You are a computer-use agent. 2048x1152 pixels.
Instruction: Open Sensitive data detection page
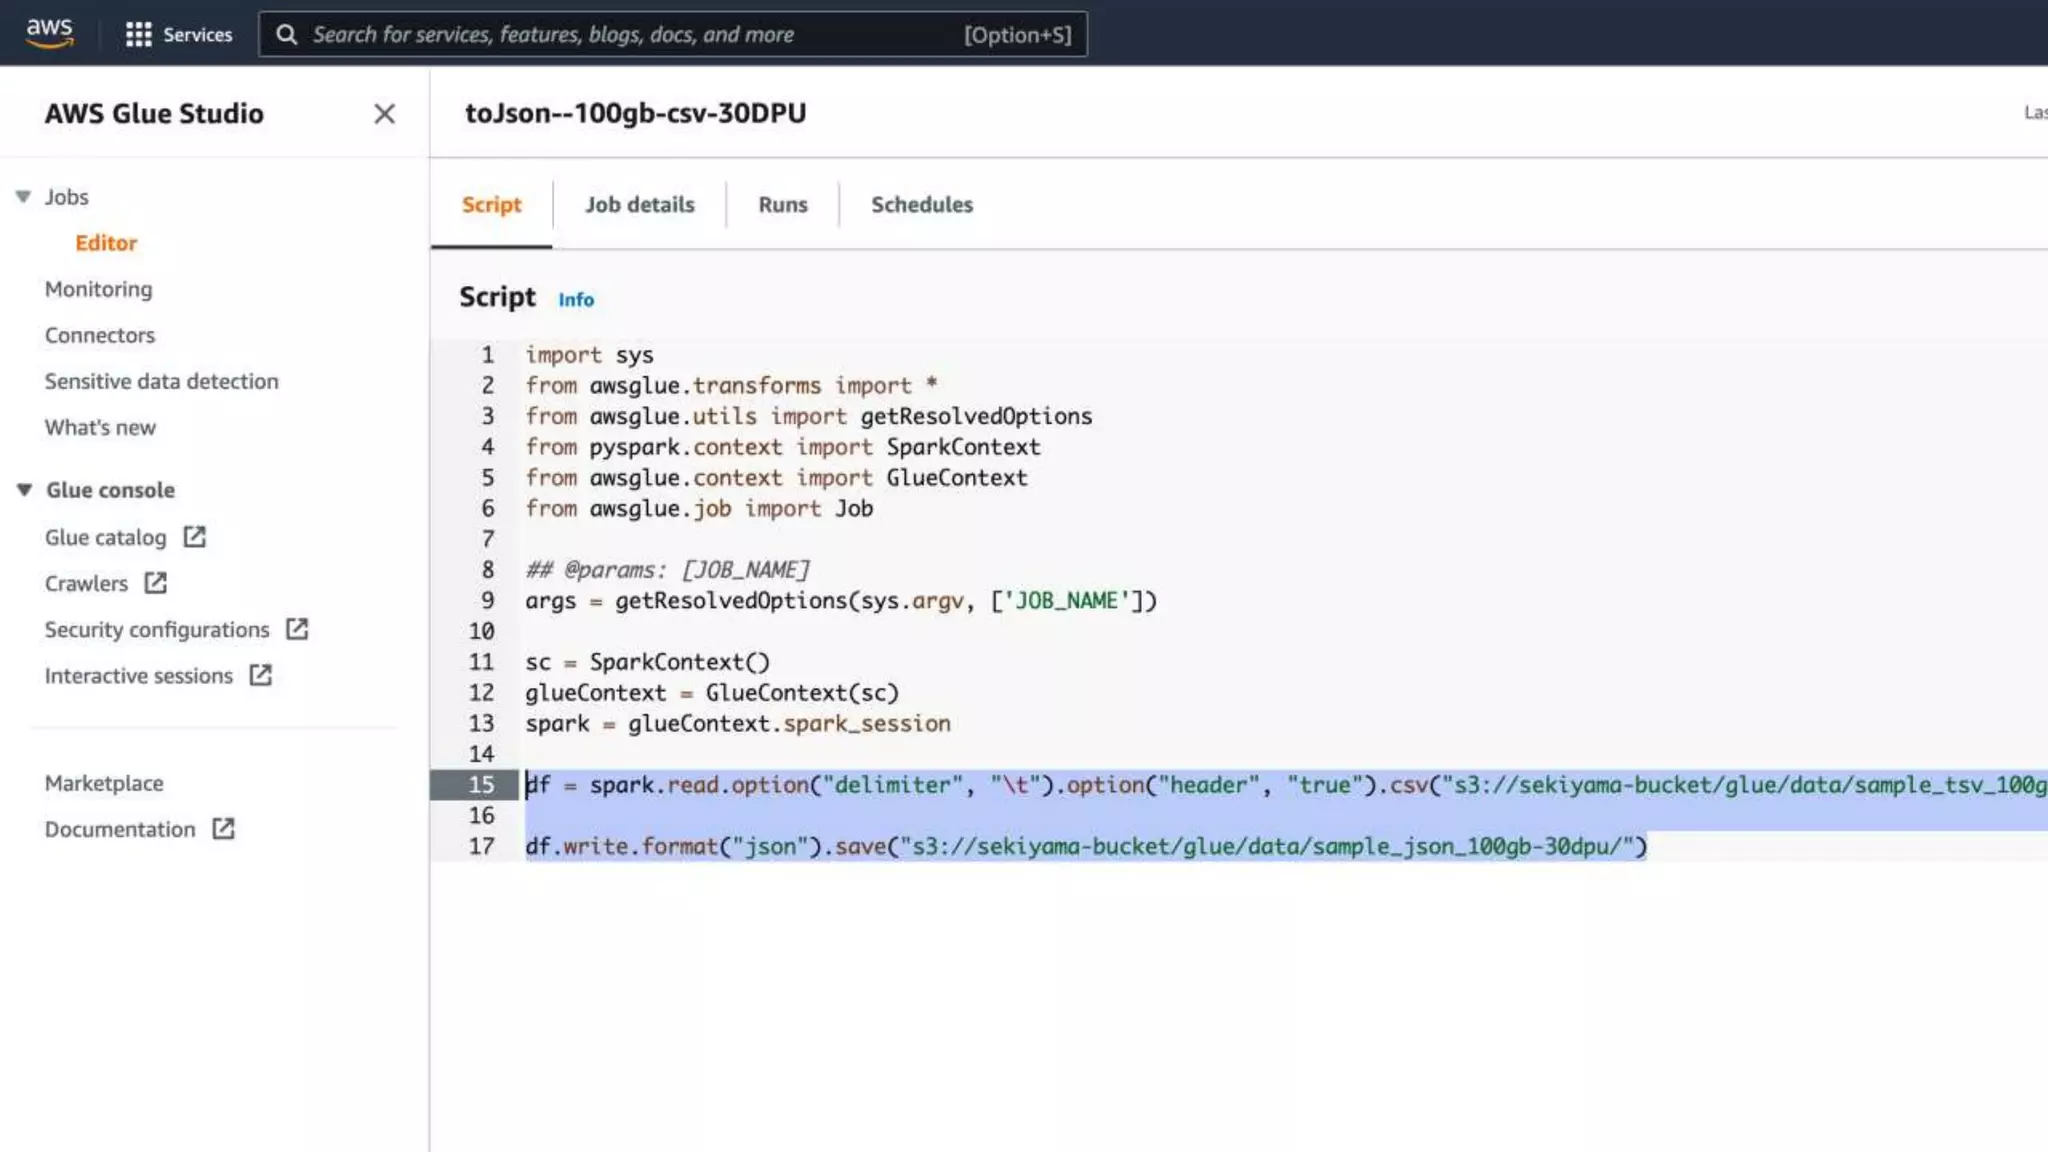click(161, 381)
